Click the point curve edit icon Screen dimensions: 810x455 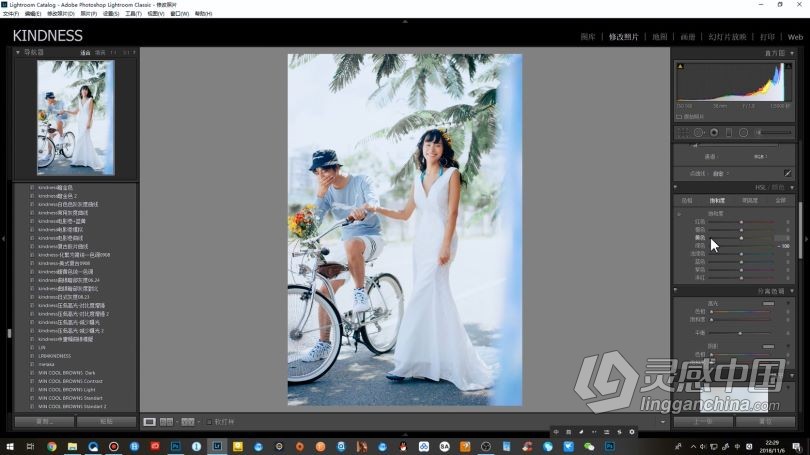coord(787,173)
